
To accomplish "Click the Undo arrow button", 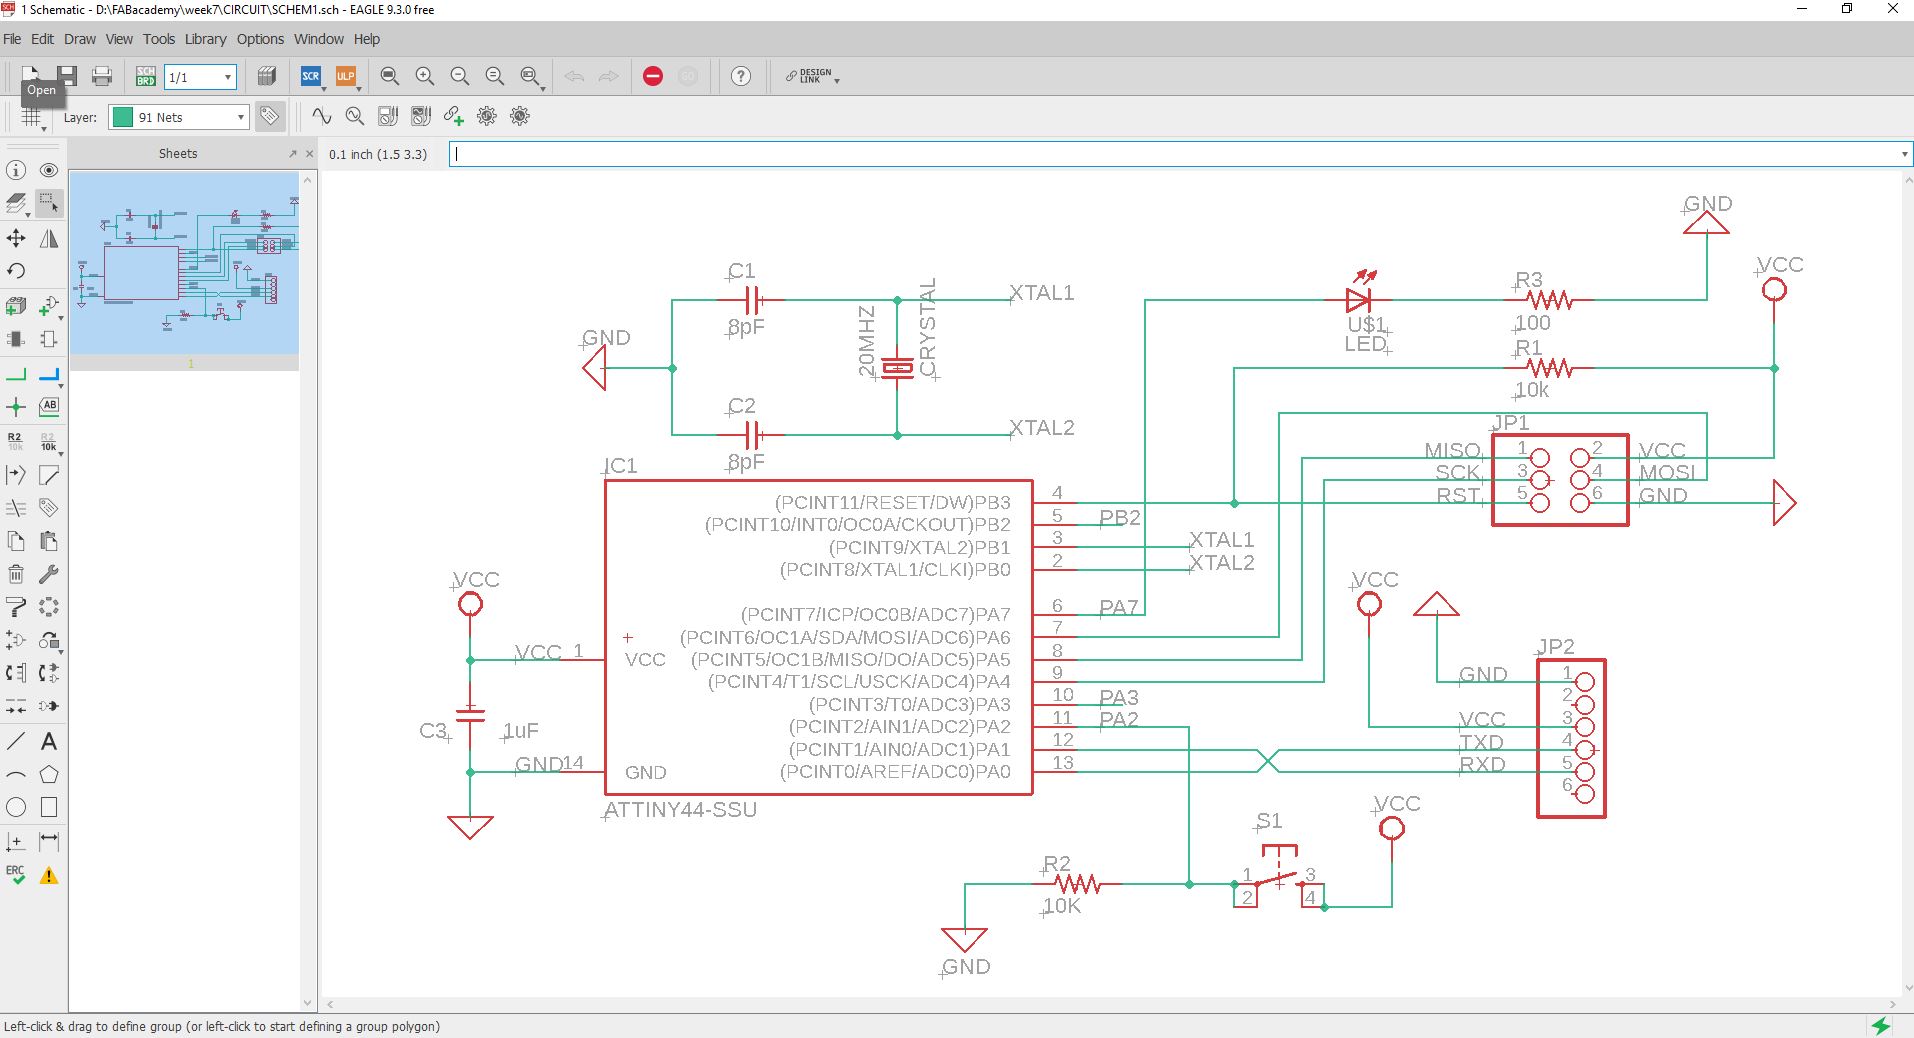I will [574, 76].
